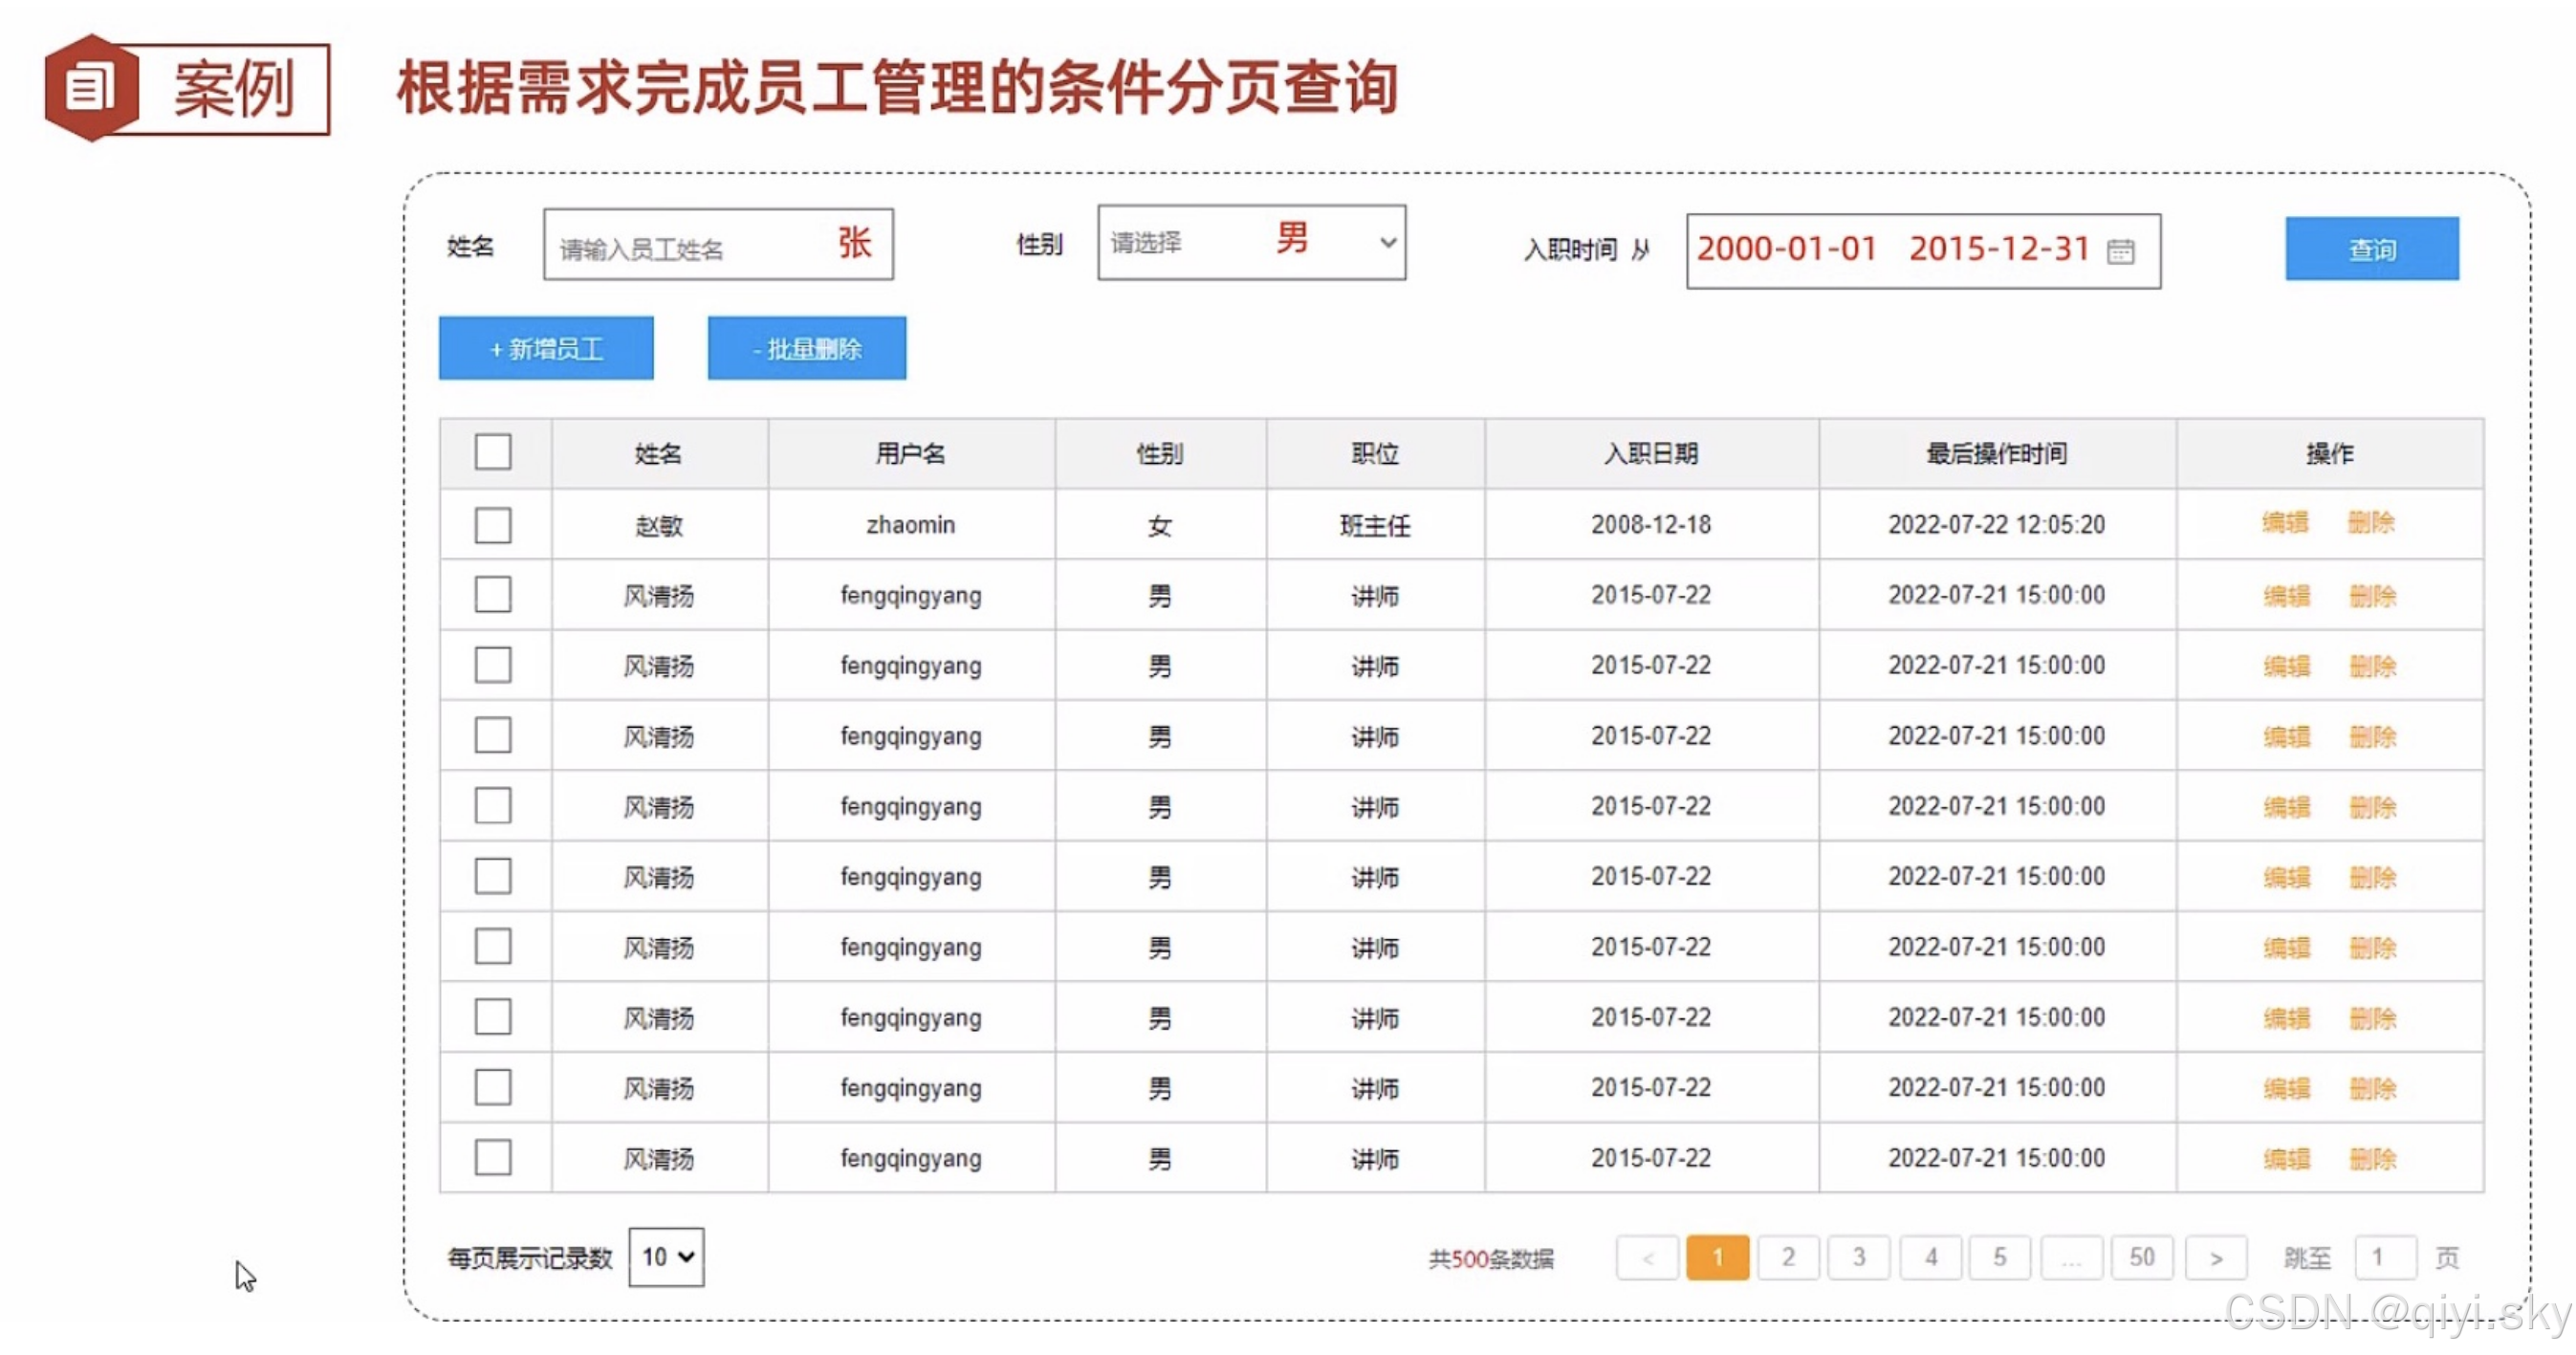
Task: Go to next page arrow
Action: [2215, 1258]
